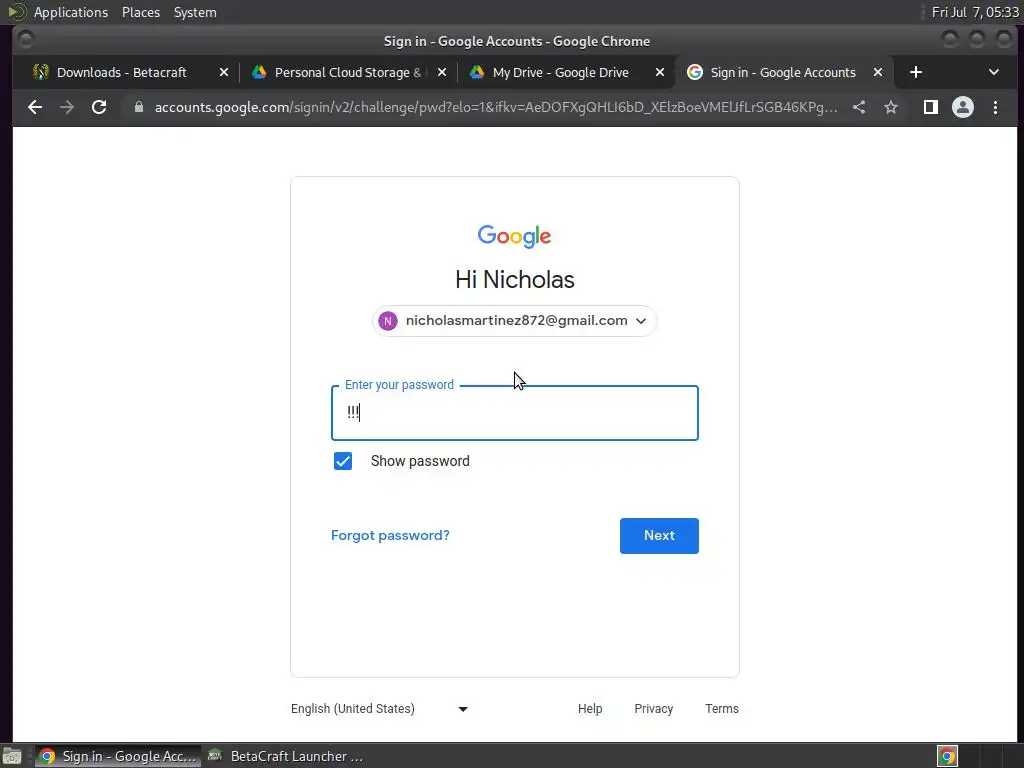1024x768 pixels.
Task: Open Chrome's three-dot menu
Action: pyautogui.click(x=995, y=107)
